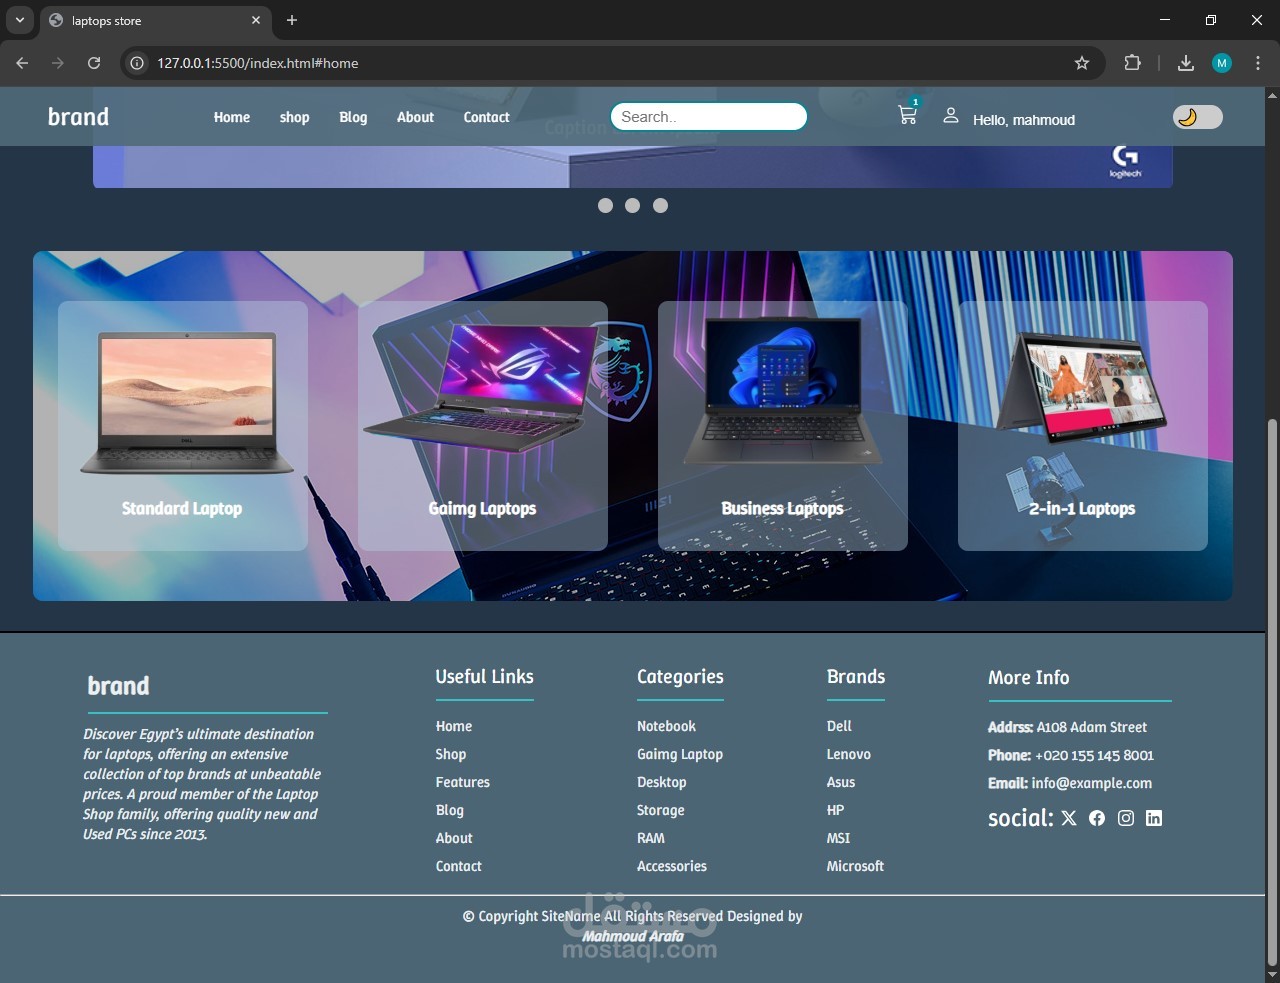Screen dimensions: 1280x983
Task: Click the browser address bar URL
Action: tap(257, 63)
